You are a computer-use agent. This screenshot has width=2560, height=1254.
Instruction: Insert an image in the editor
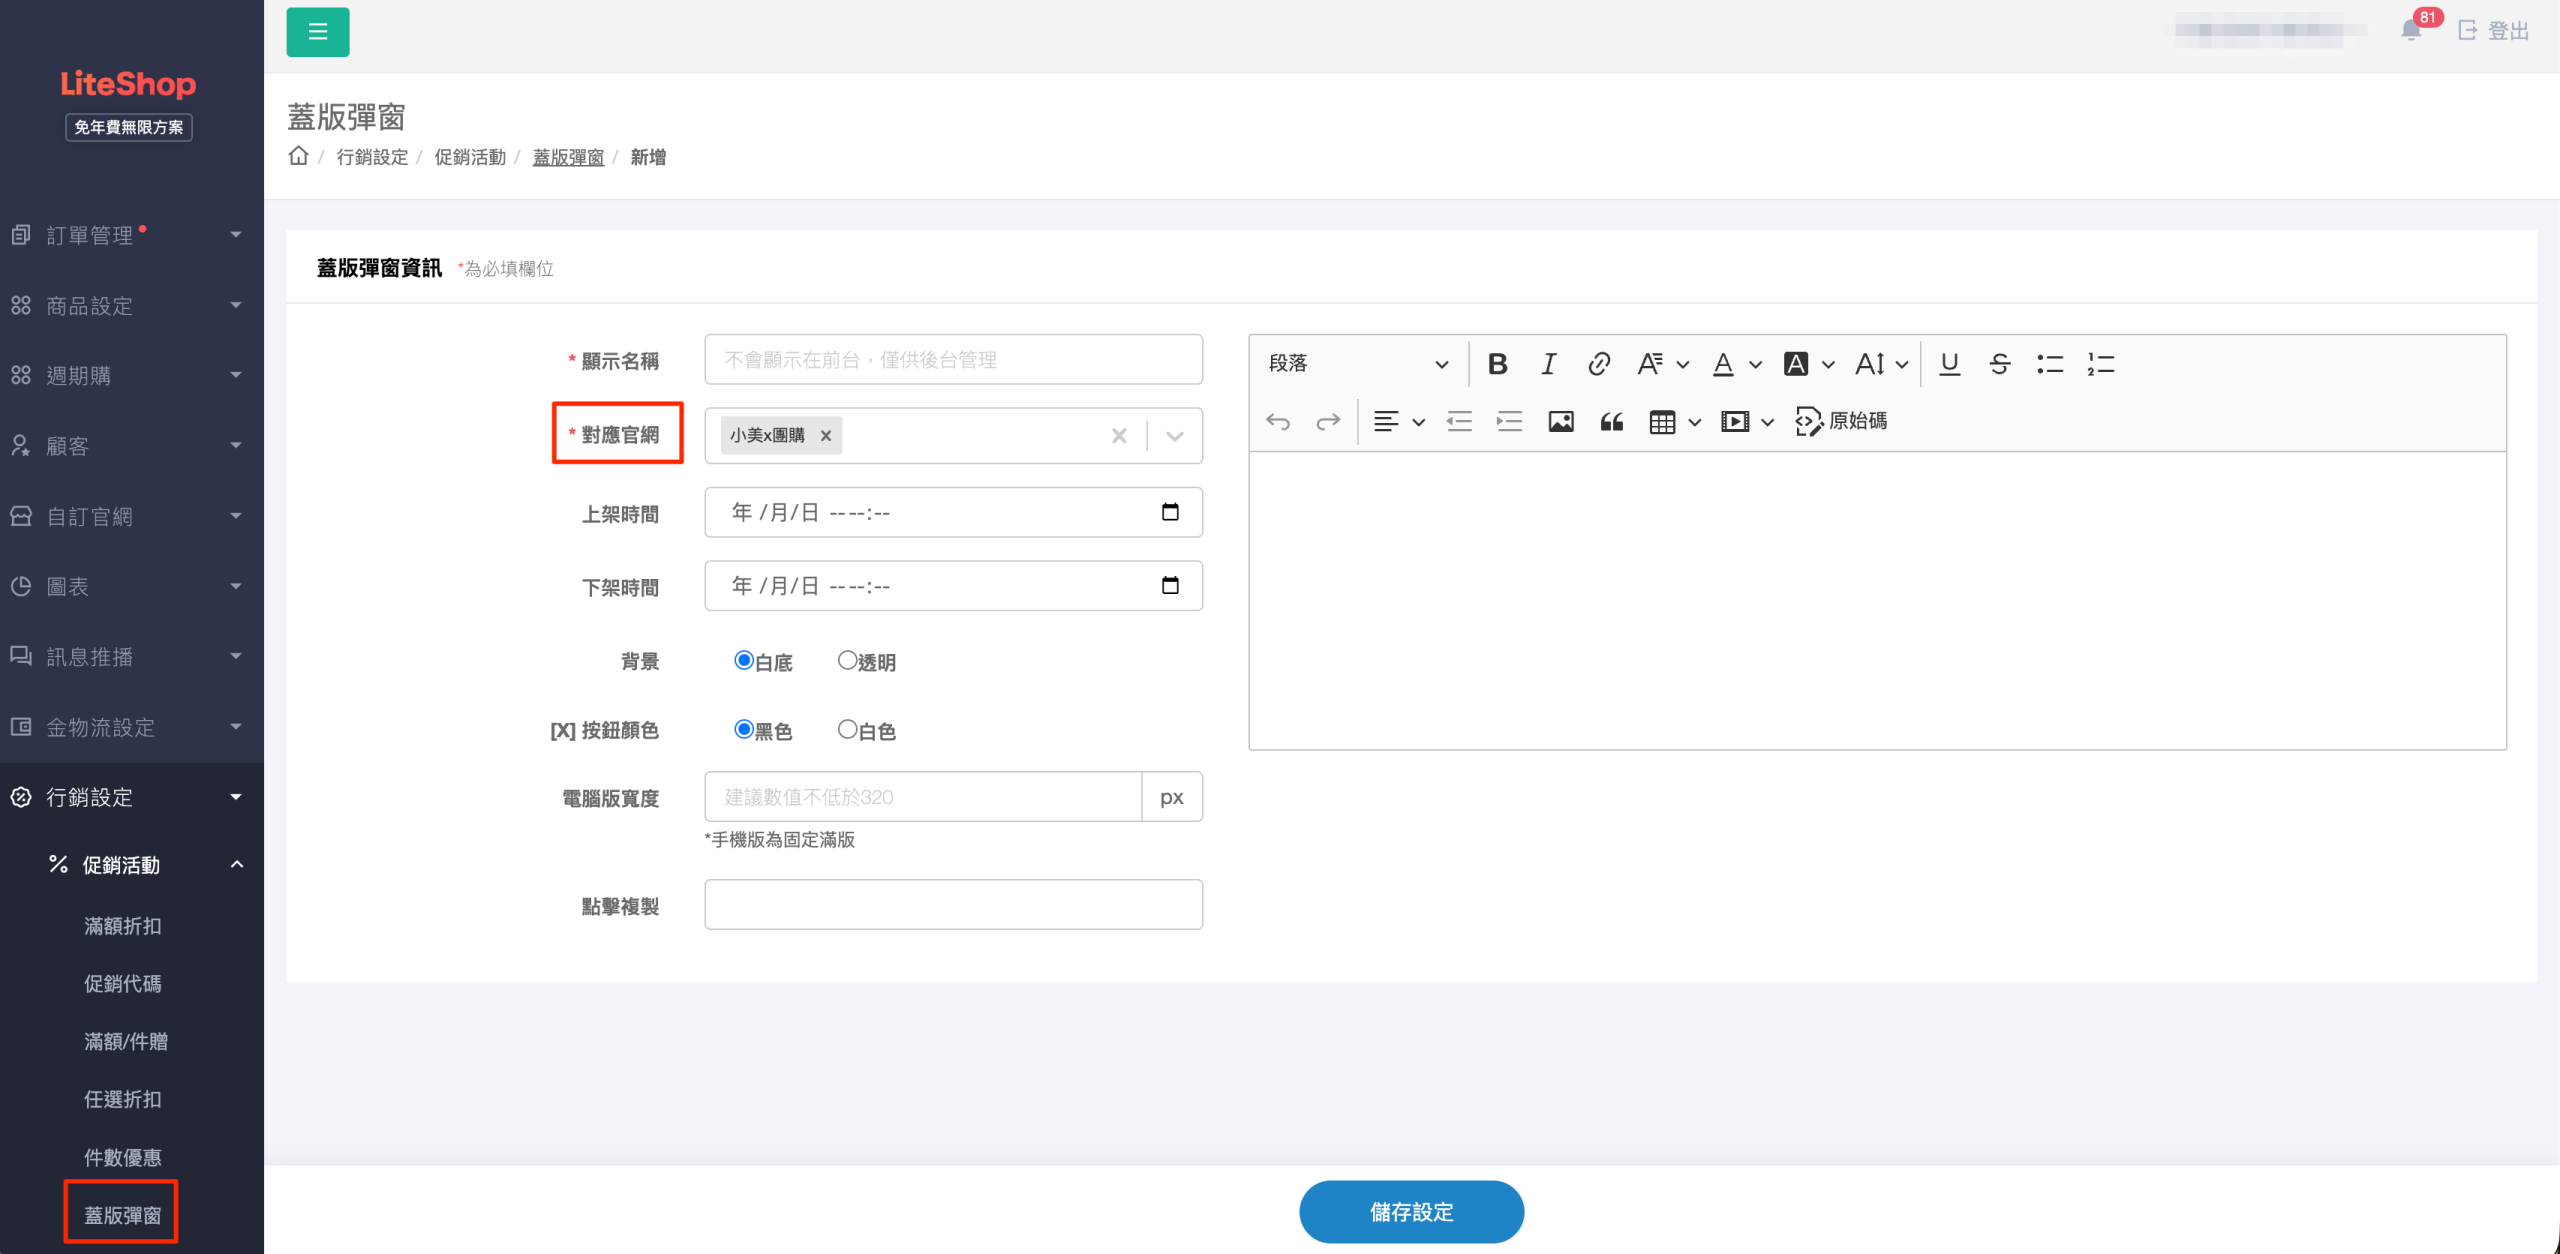(1560, 422)
